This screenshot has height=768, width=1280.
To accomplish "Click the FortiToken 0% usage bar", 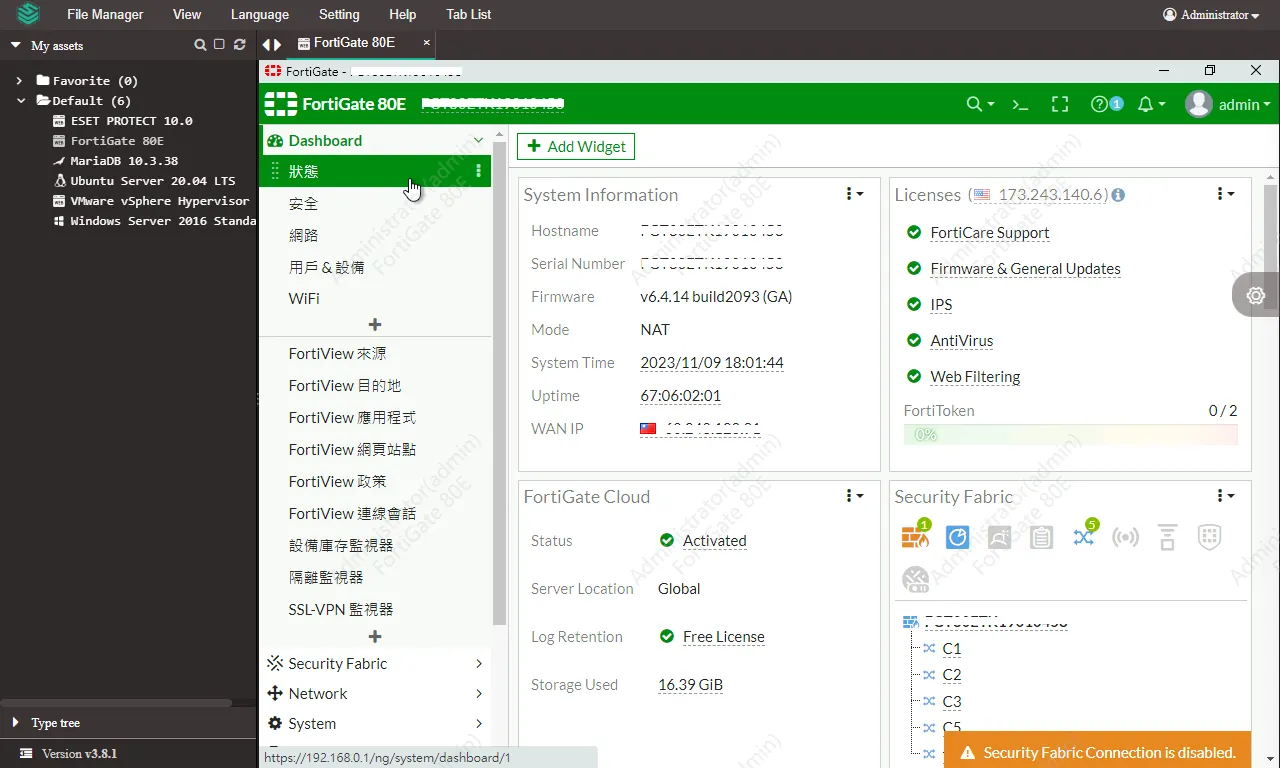I will coord(1071,434).
